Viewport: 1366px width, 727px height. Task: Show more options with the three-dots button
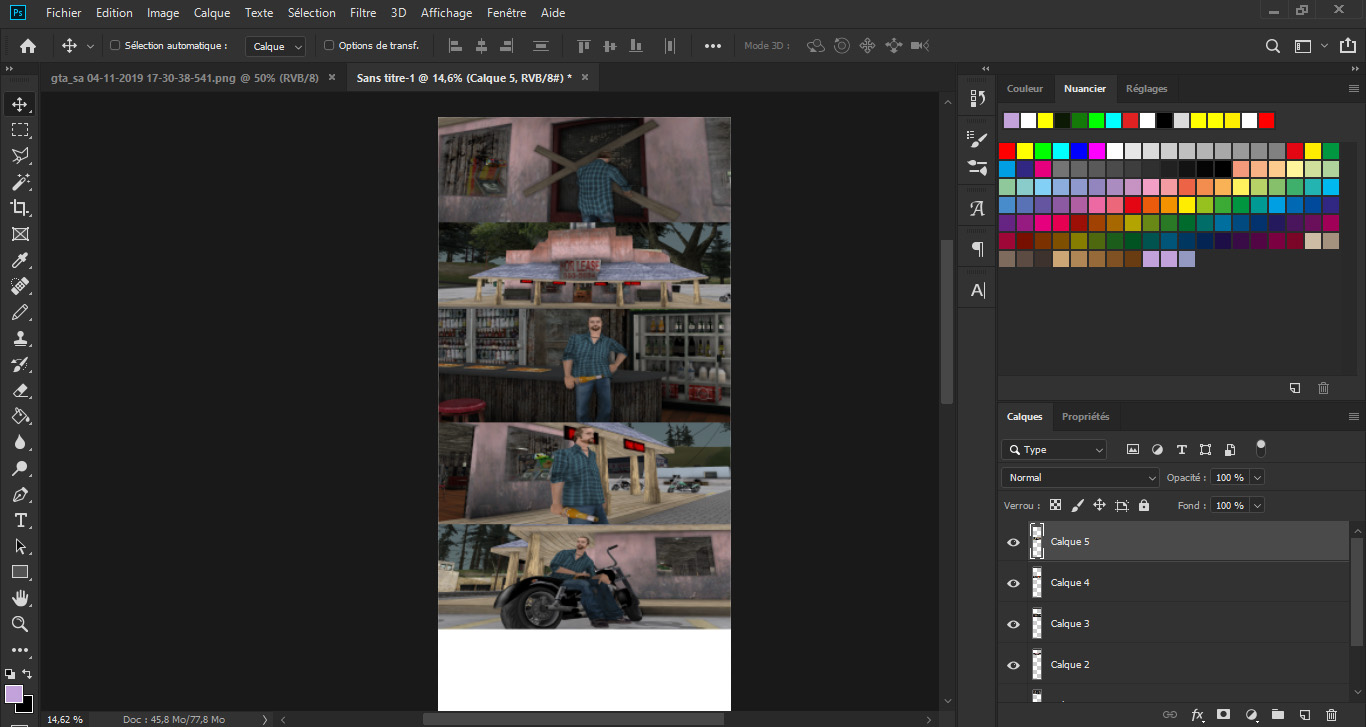[x=713, y=46]
